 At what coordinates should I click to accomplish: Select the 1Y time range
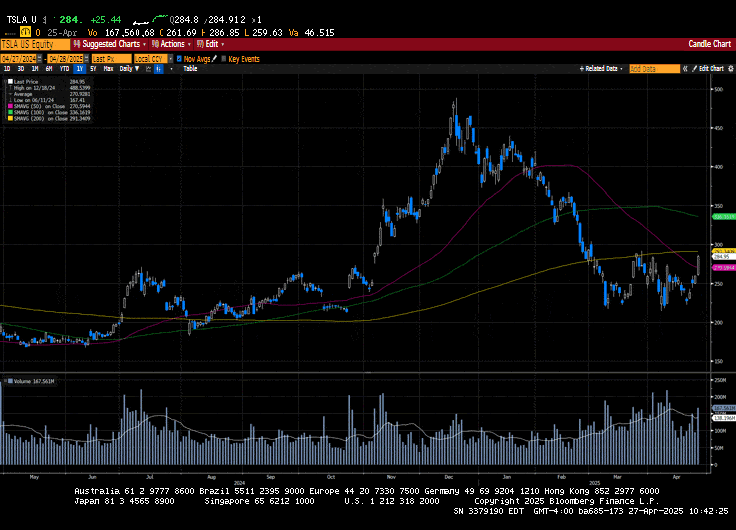79,69
